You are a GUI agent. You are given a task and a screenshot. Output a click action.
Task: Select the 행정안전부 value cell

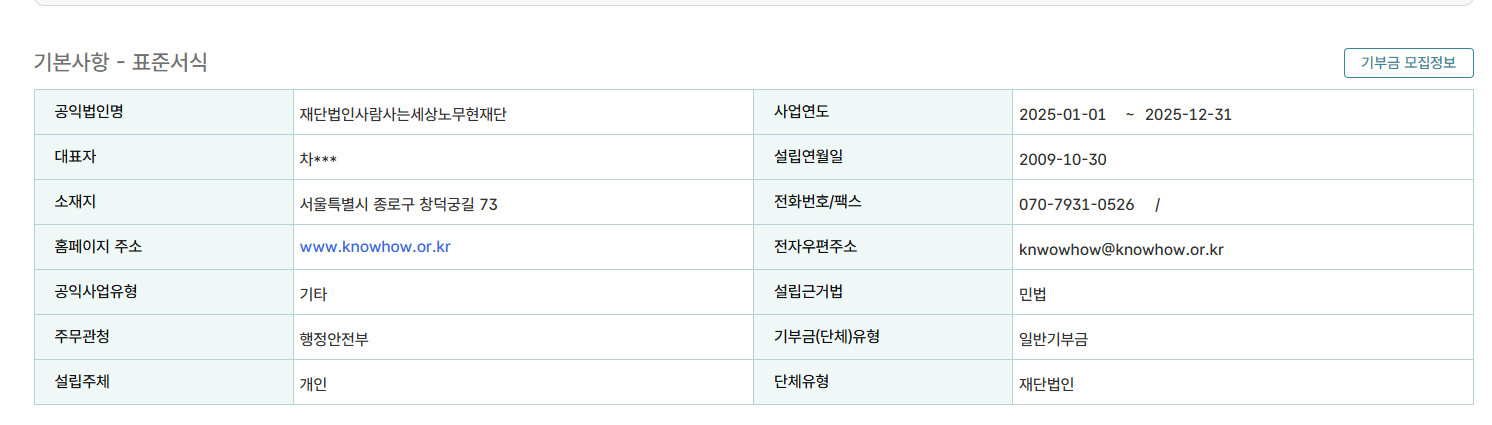pyautogui.click(x=523, y=337)
